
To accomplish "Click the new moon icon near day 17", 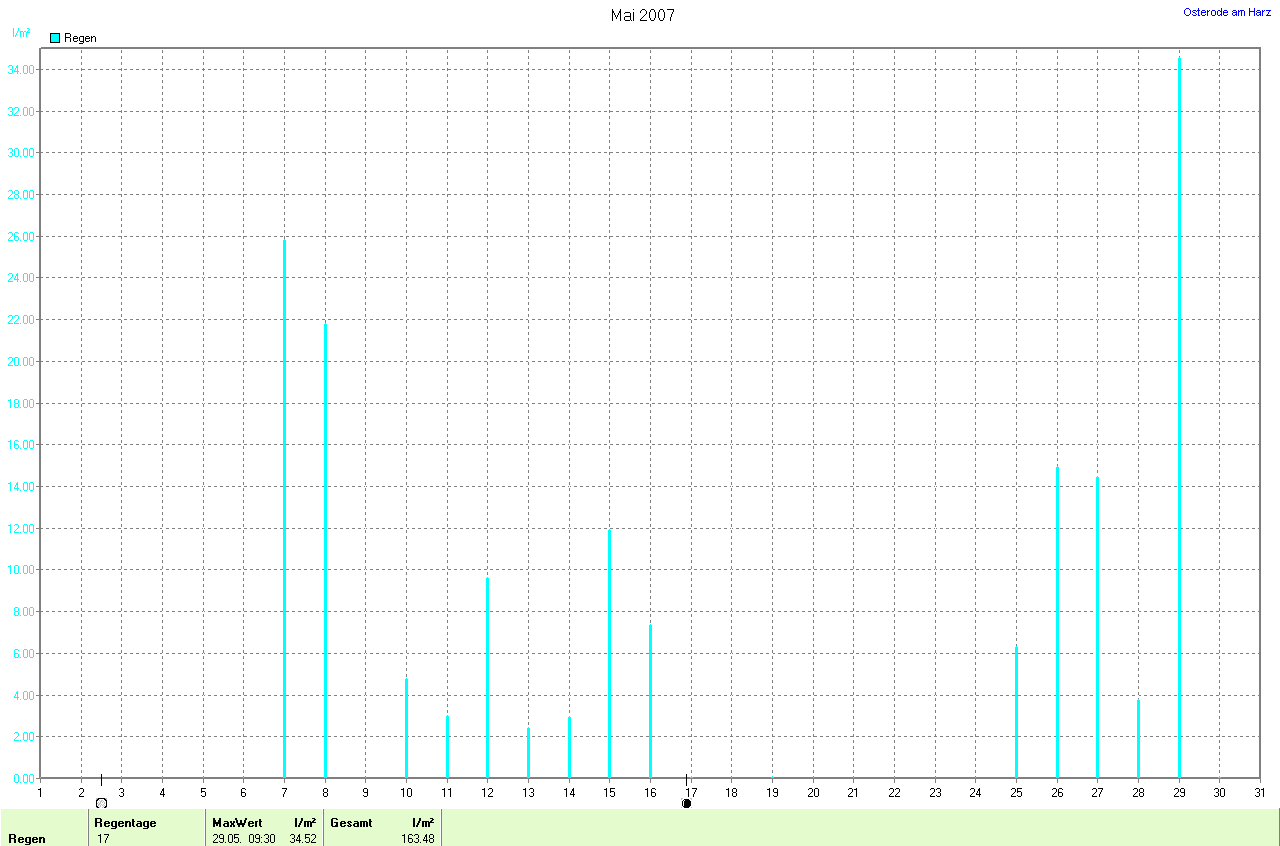I will coord(686,803).
